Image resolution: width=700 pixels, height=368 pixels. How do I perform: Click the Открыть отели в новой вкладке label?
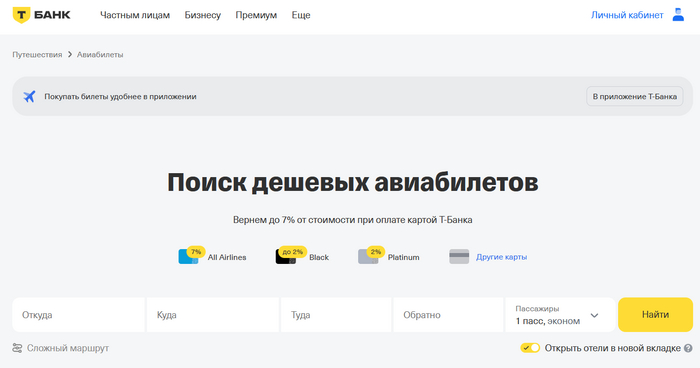[x=612, y=348]
